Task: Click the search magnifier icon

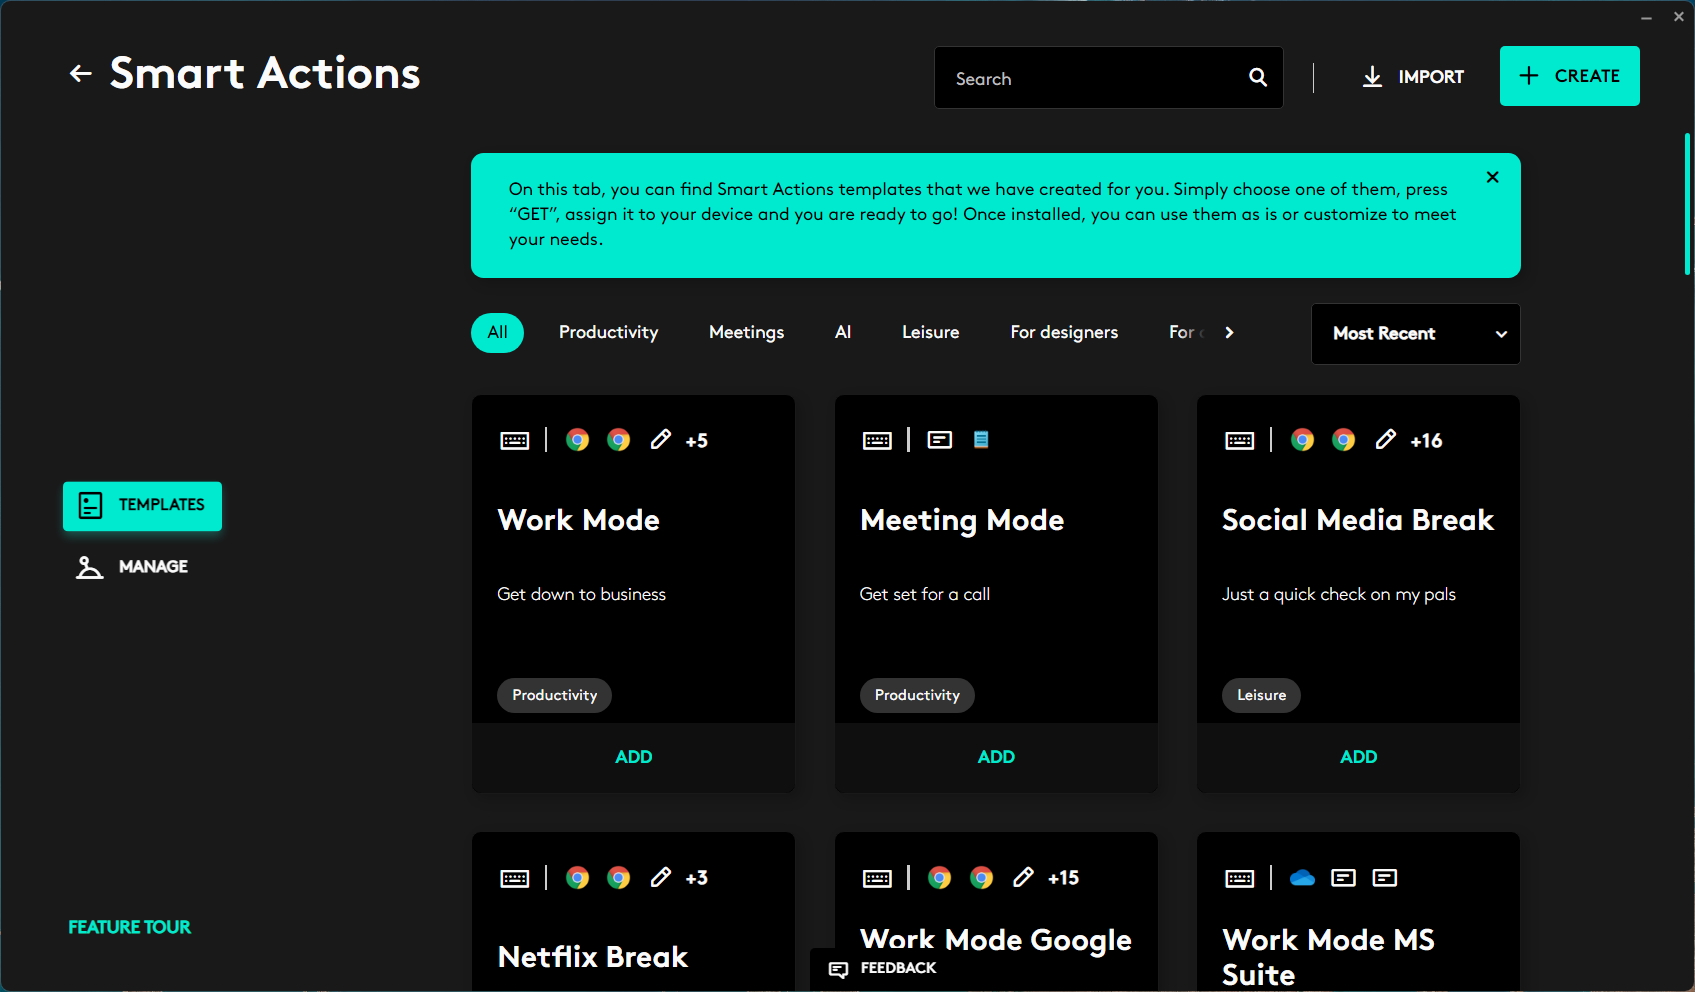Action: [1257, 77]
